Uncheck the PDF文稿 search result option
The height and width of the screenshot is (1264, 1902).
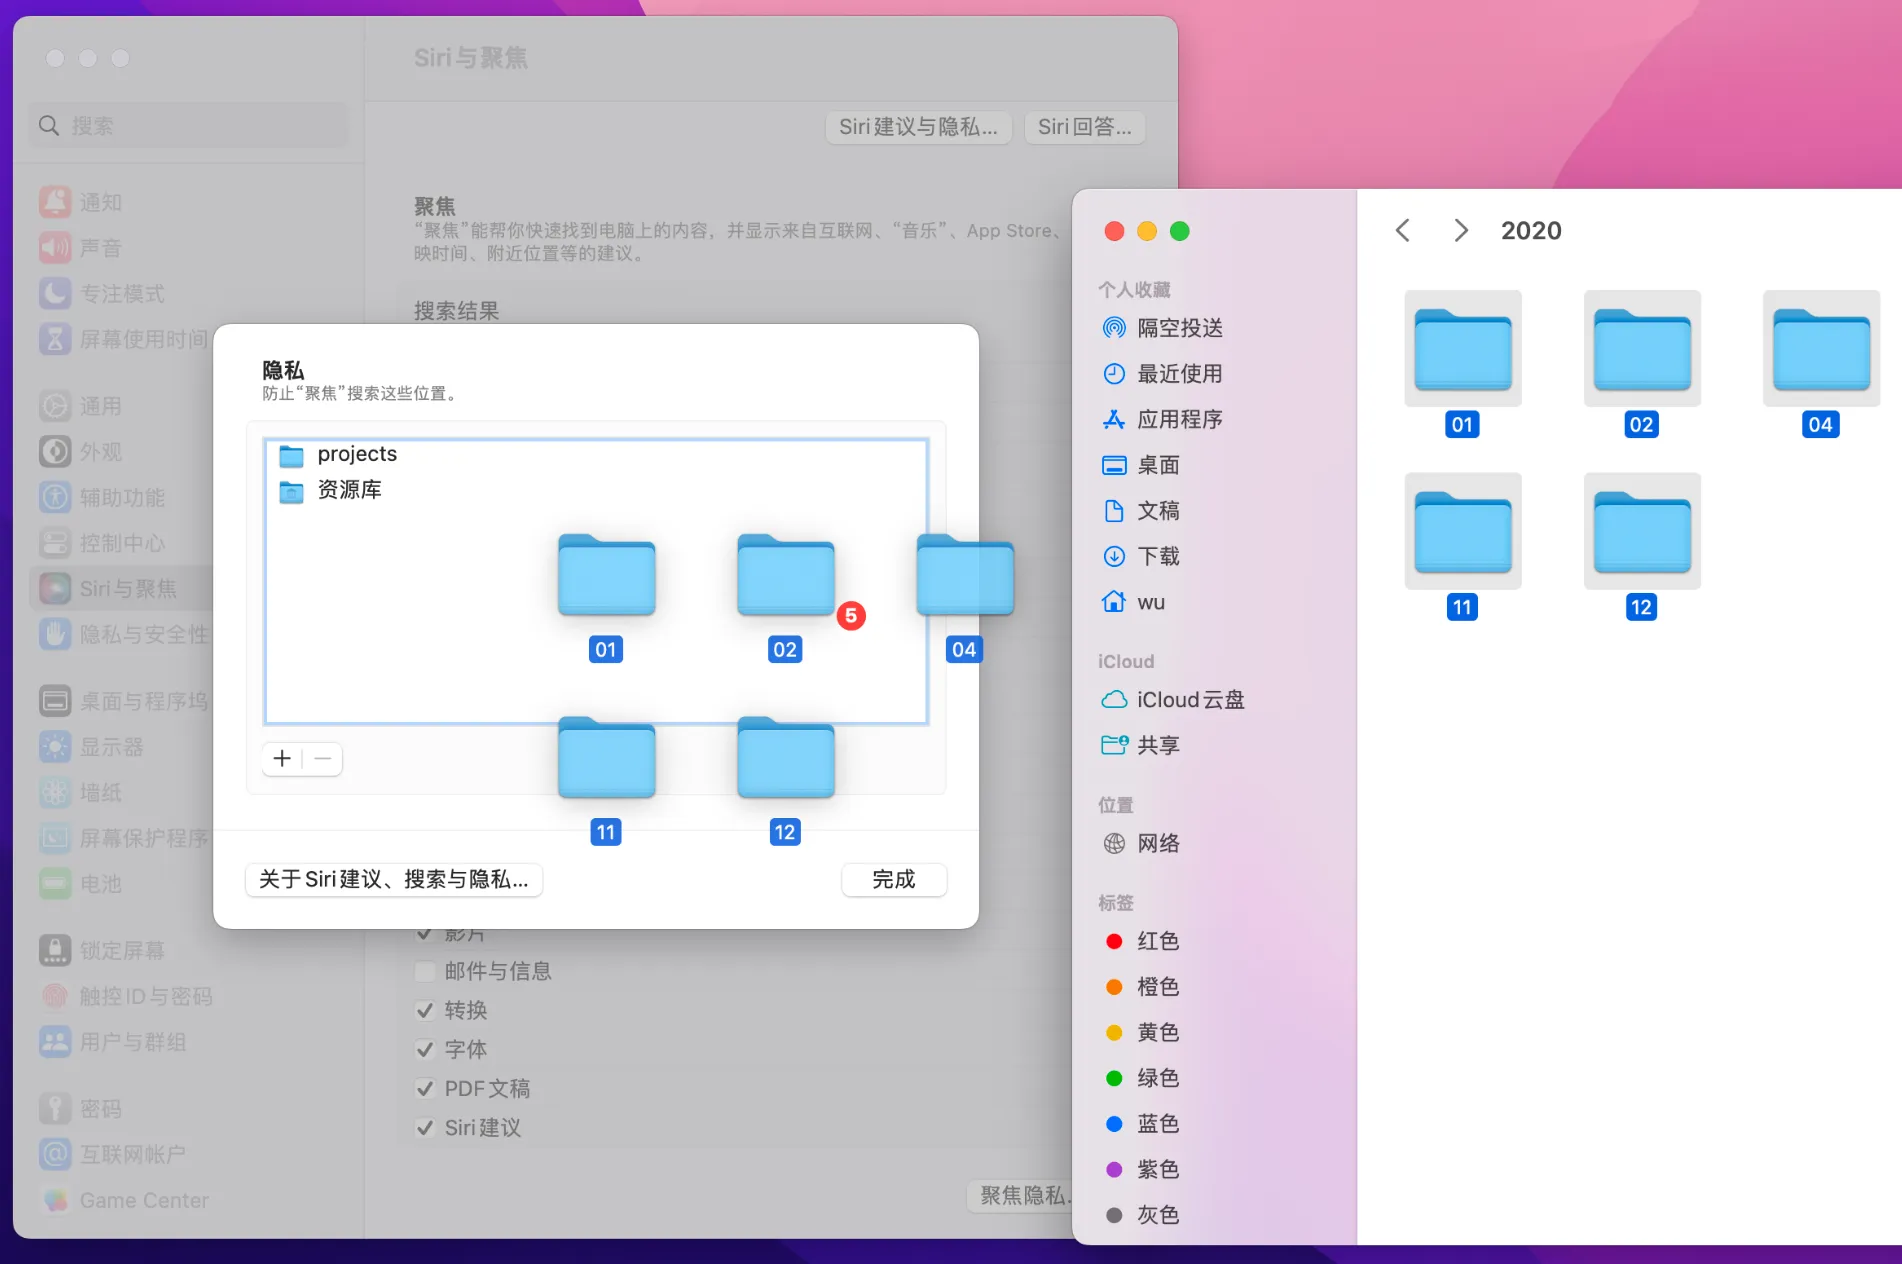pyautogui.click(x=424, y=1088)
